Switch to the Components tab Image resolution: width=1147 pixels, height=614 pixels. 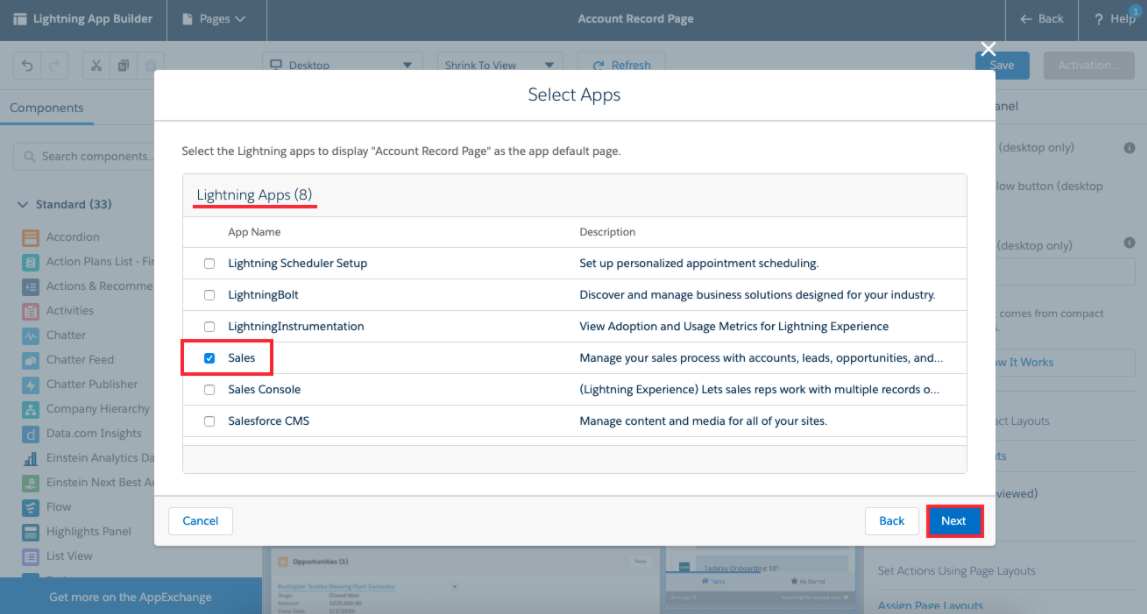[46, 107]
